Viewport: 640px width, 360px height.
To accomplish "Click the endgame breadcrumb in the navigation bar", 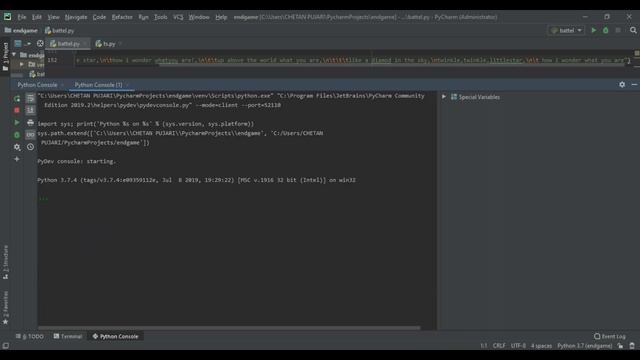I will click(x=21, y=31).
